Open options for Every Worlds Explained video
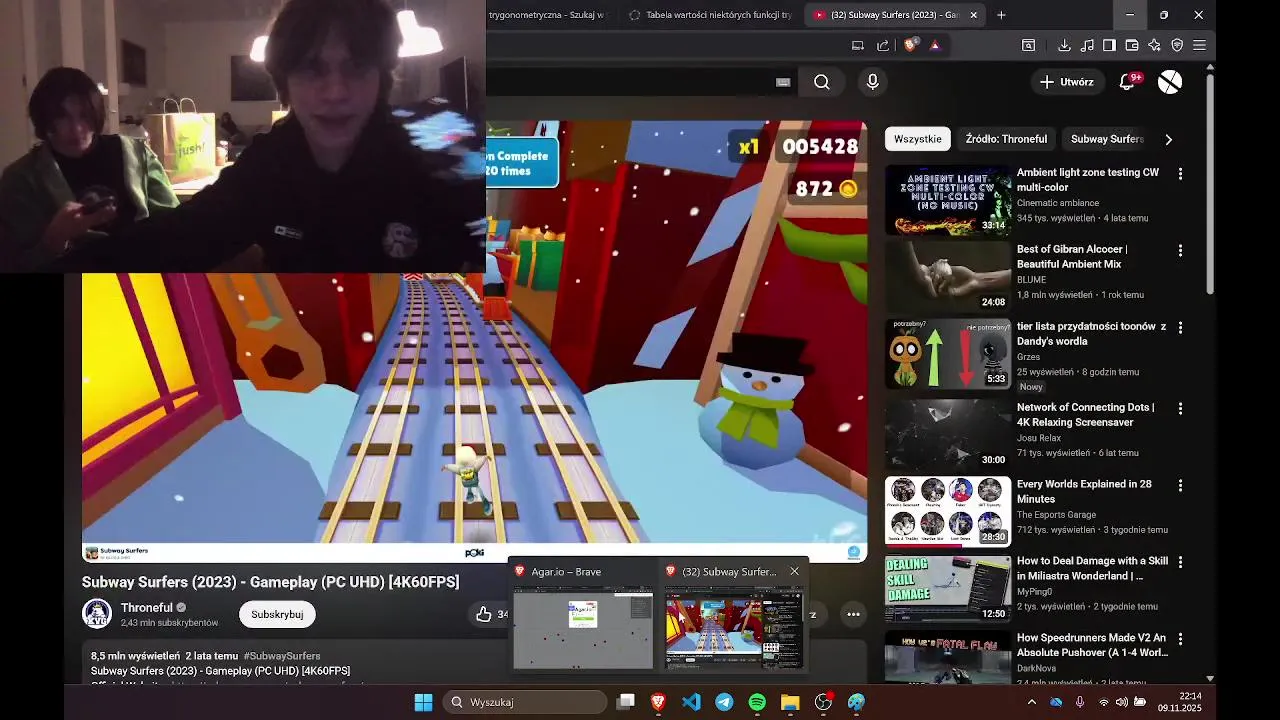This screenshot has width=1280, height=720. pos(1180,486)
